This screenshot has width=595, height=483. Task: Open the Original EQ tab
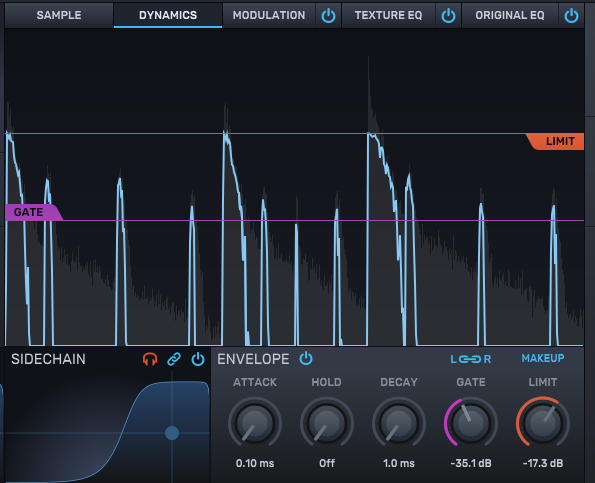click(x=510, y=15)
